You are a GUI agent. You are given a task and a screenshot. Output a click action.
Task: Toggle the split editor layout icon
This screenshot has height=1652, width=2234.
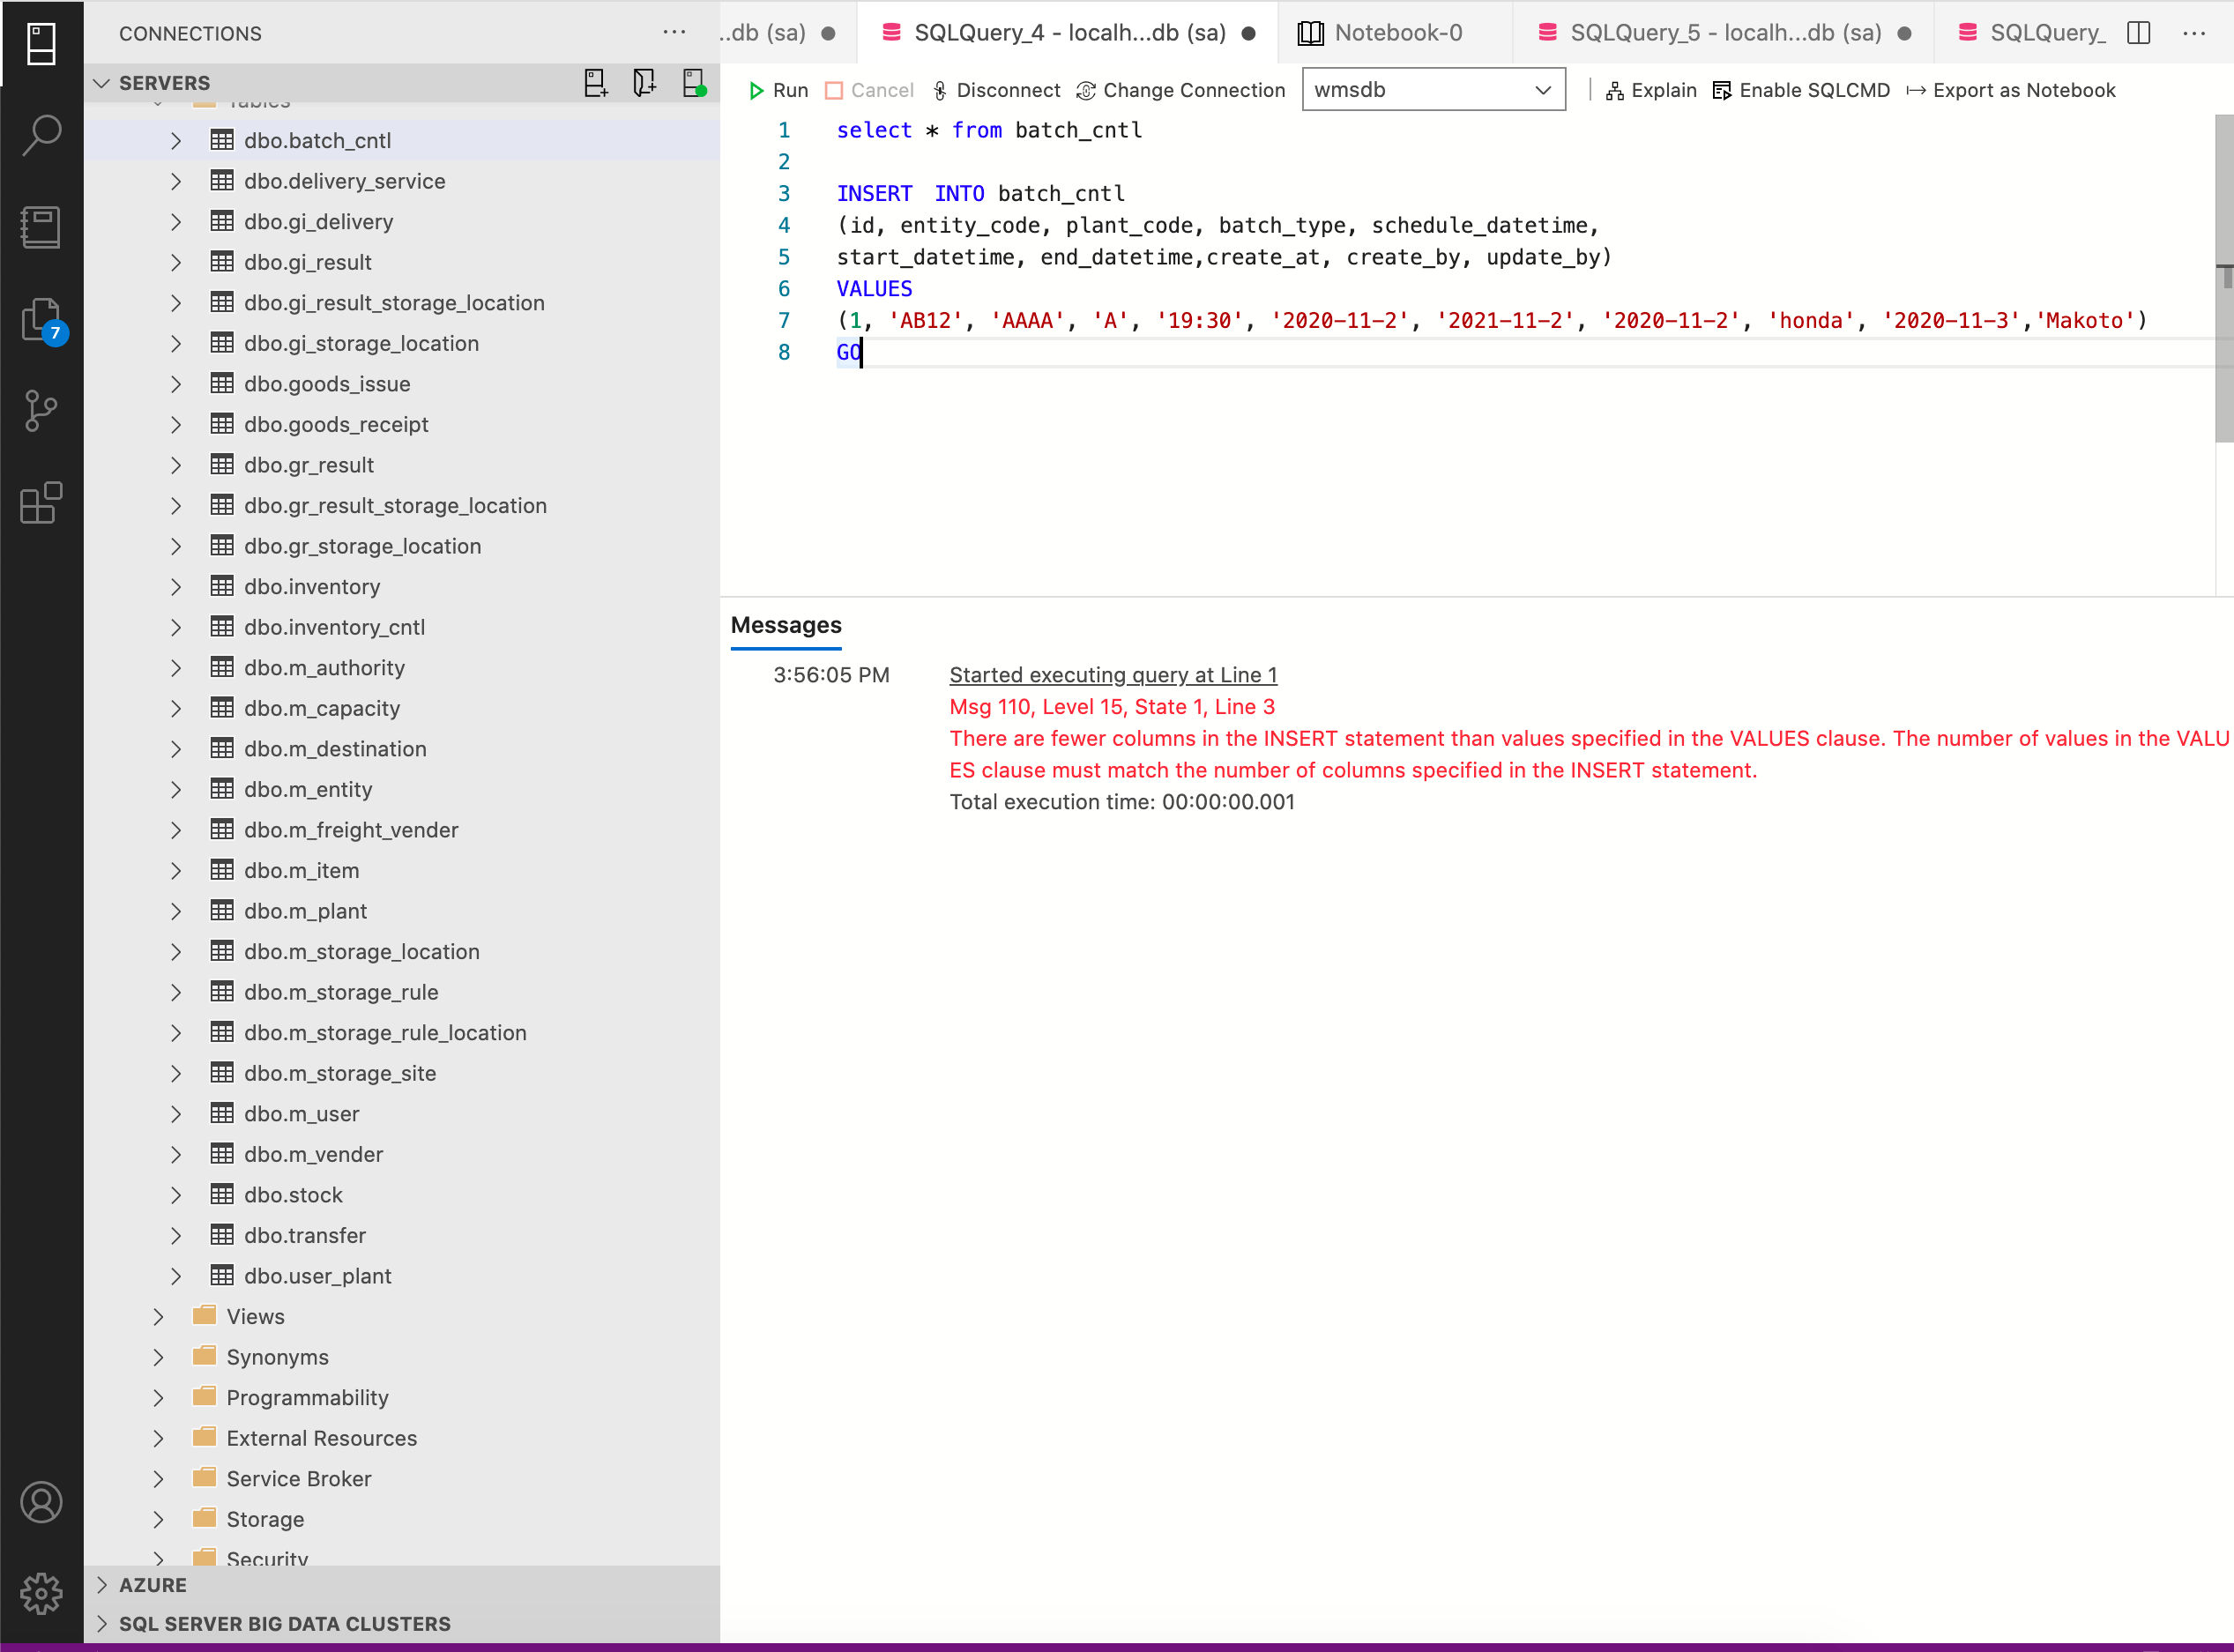[2138, 33]
